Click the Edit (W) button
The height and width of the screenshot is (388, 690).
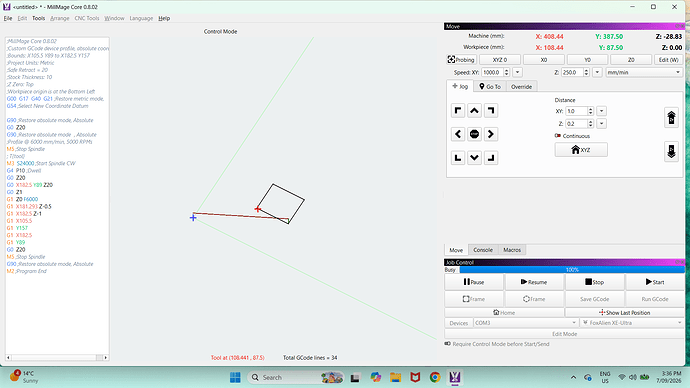click(x=668, y=59)
